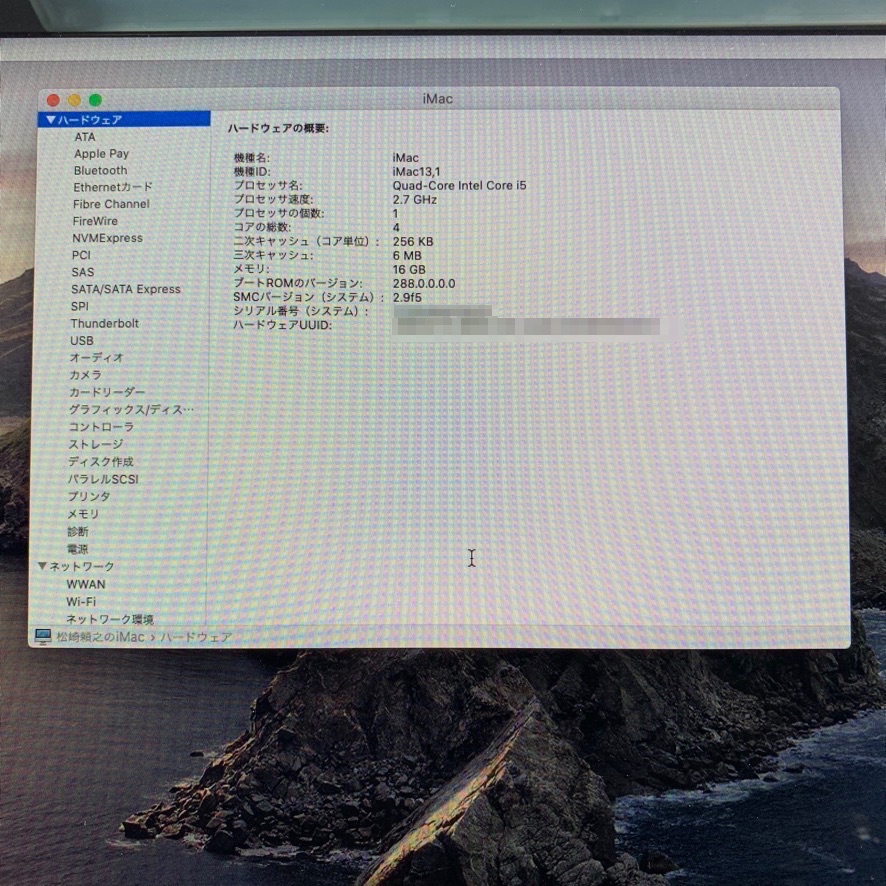Show ストレージ information
The image size is (886, 886).
pos(96,444)
